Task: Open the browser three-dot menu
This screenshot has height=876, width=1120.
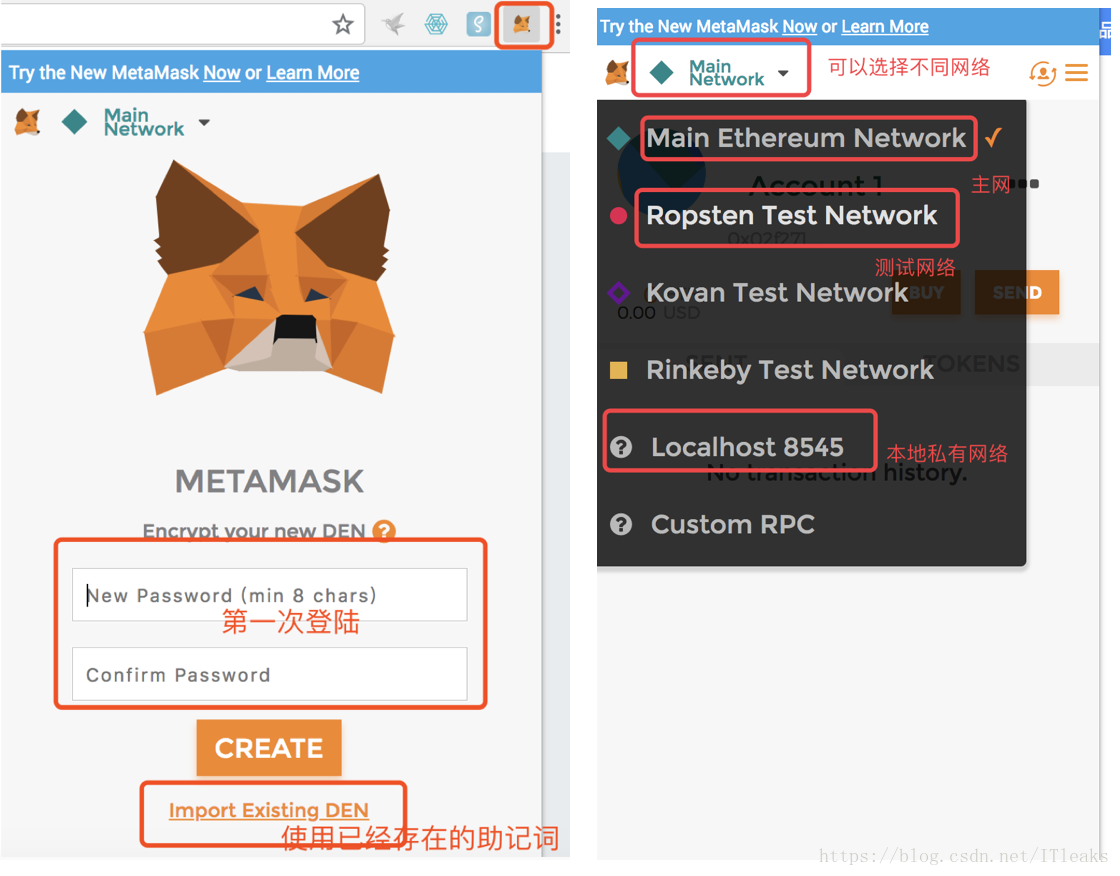Action: pyautogui.click(x=558, y=25)
